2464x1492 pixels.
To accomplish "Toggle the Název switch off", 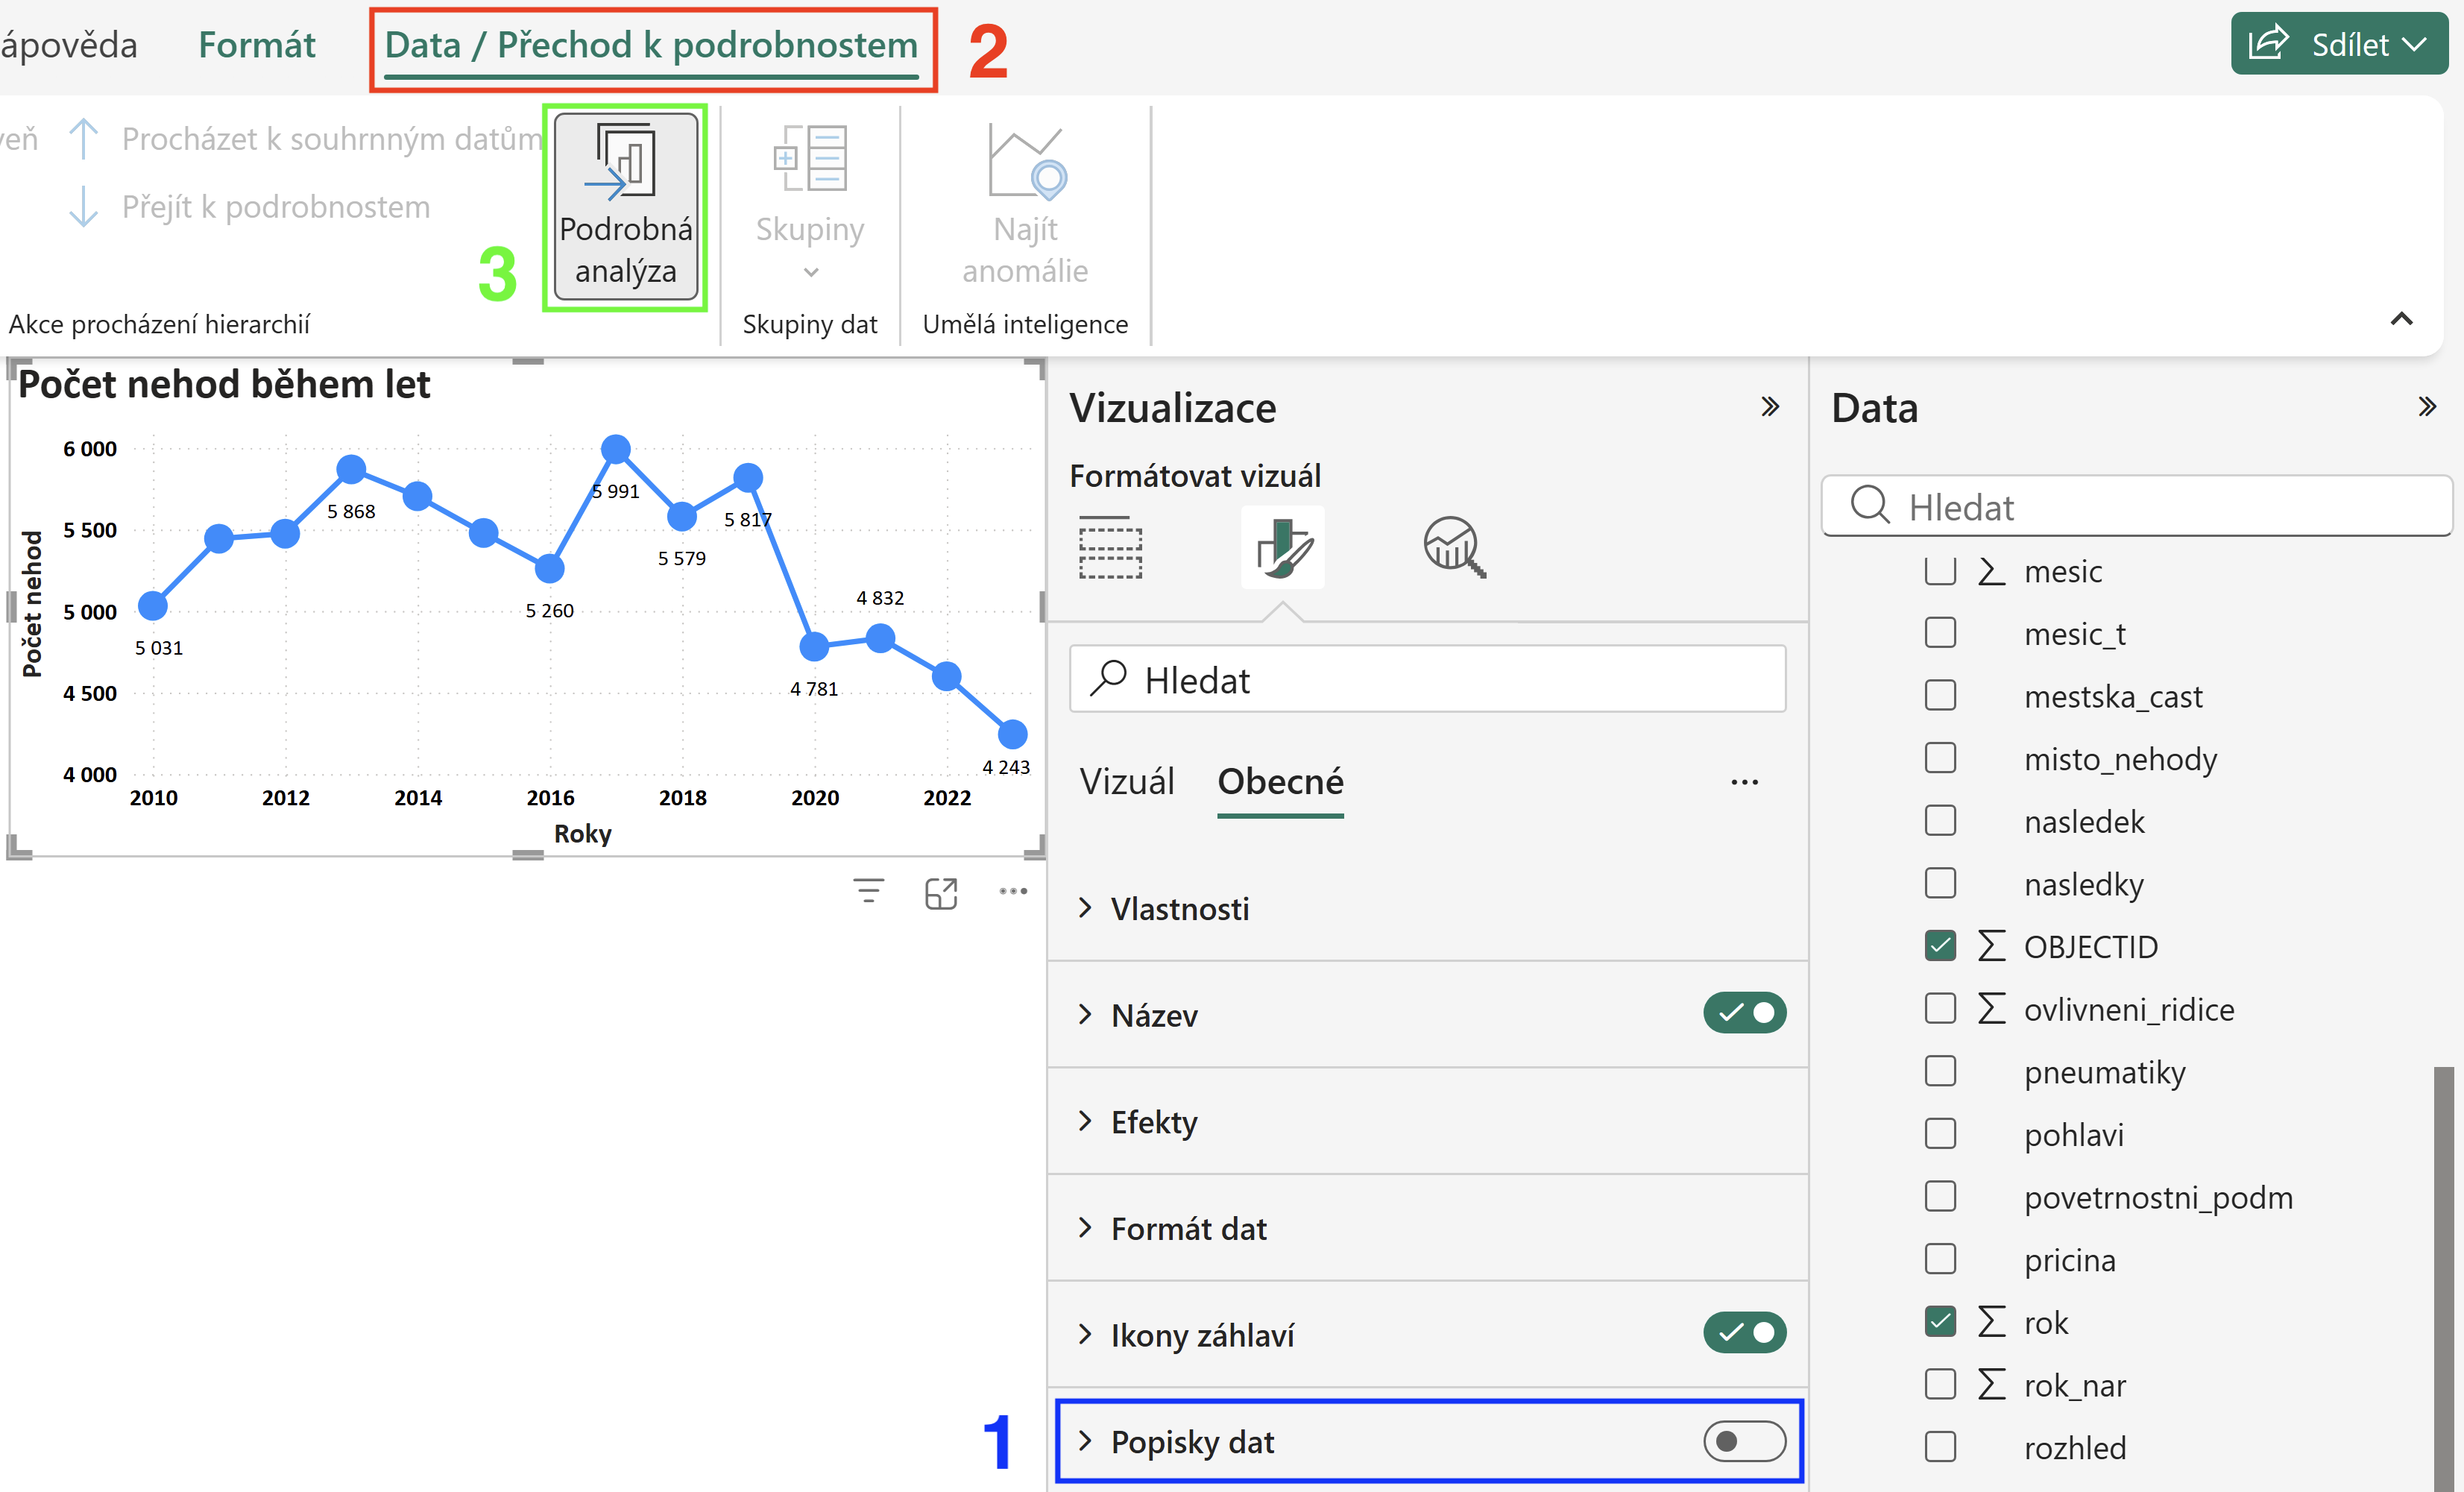I will click(x=1745, y=1013).
